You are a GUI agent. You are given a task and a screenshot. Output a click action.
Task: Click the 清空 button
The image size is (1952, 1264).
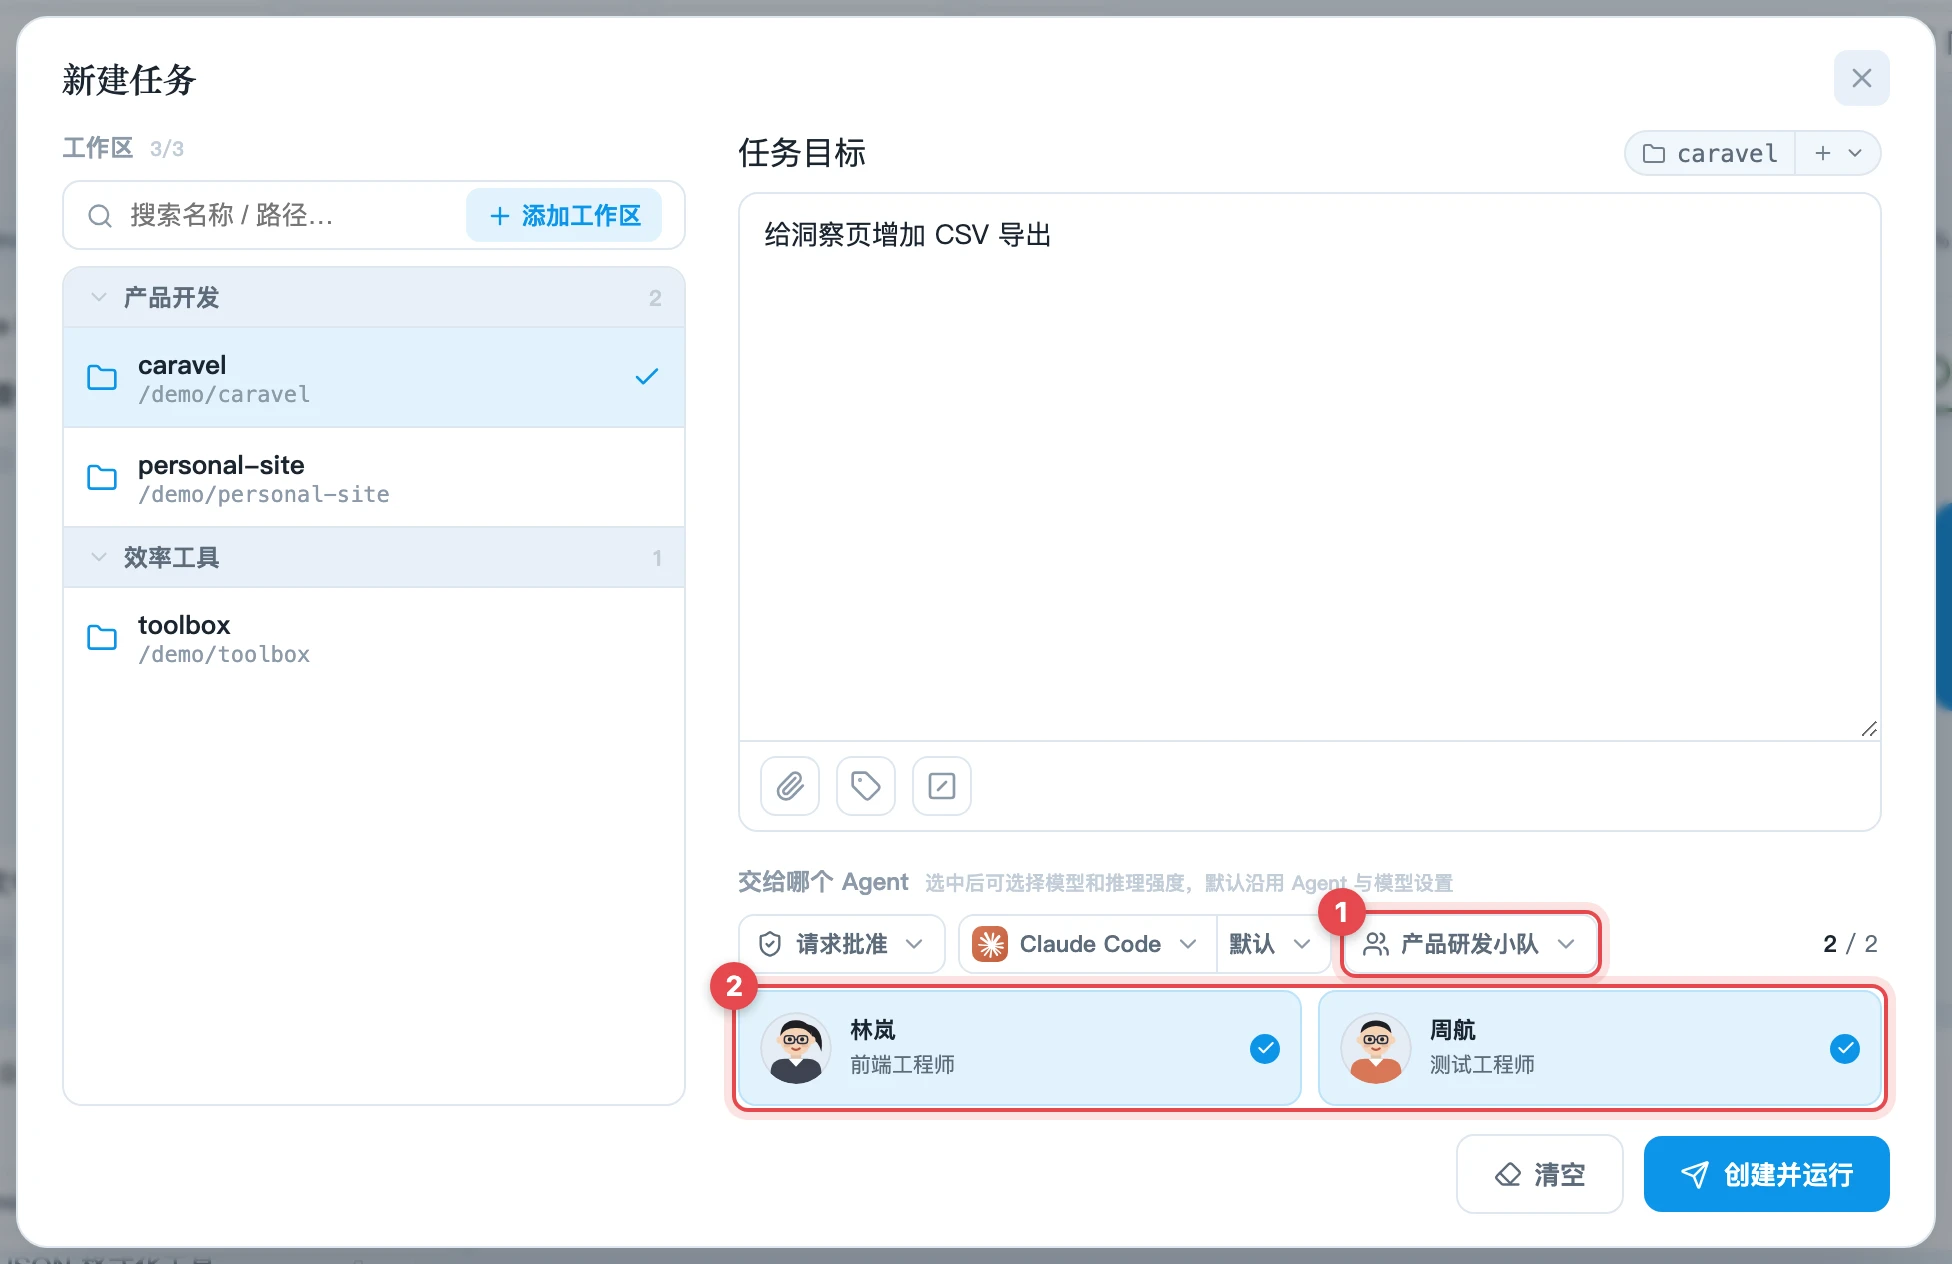(x=1540, y=1174)
